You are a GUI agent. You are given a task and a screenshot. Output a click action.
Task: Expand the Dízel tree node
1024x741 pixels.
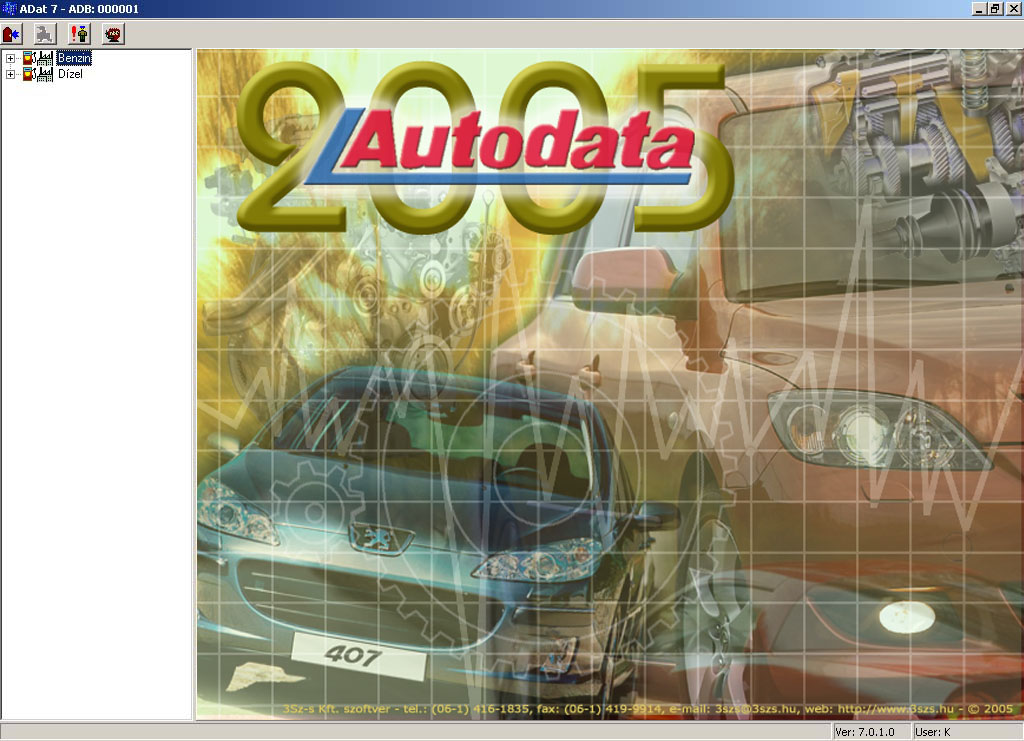coord(10,74)
